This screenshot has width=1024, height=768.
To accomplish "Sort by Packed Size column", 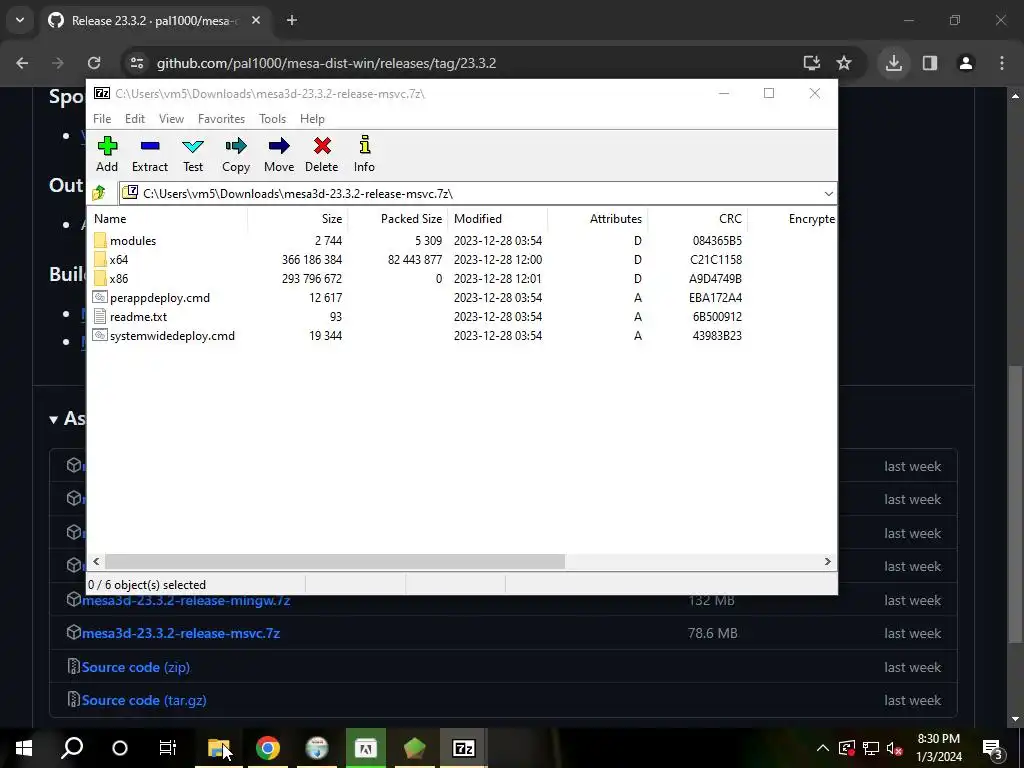I will click(398, 219).
